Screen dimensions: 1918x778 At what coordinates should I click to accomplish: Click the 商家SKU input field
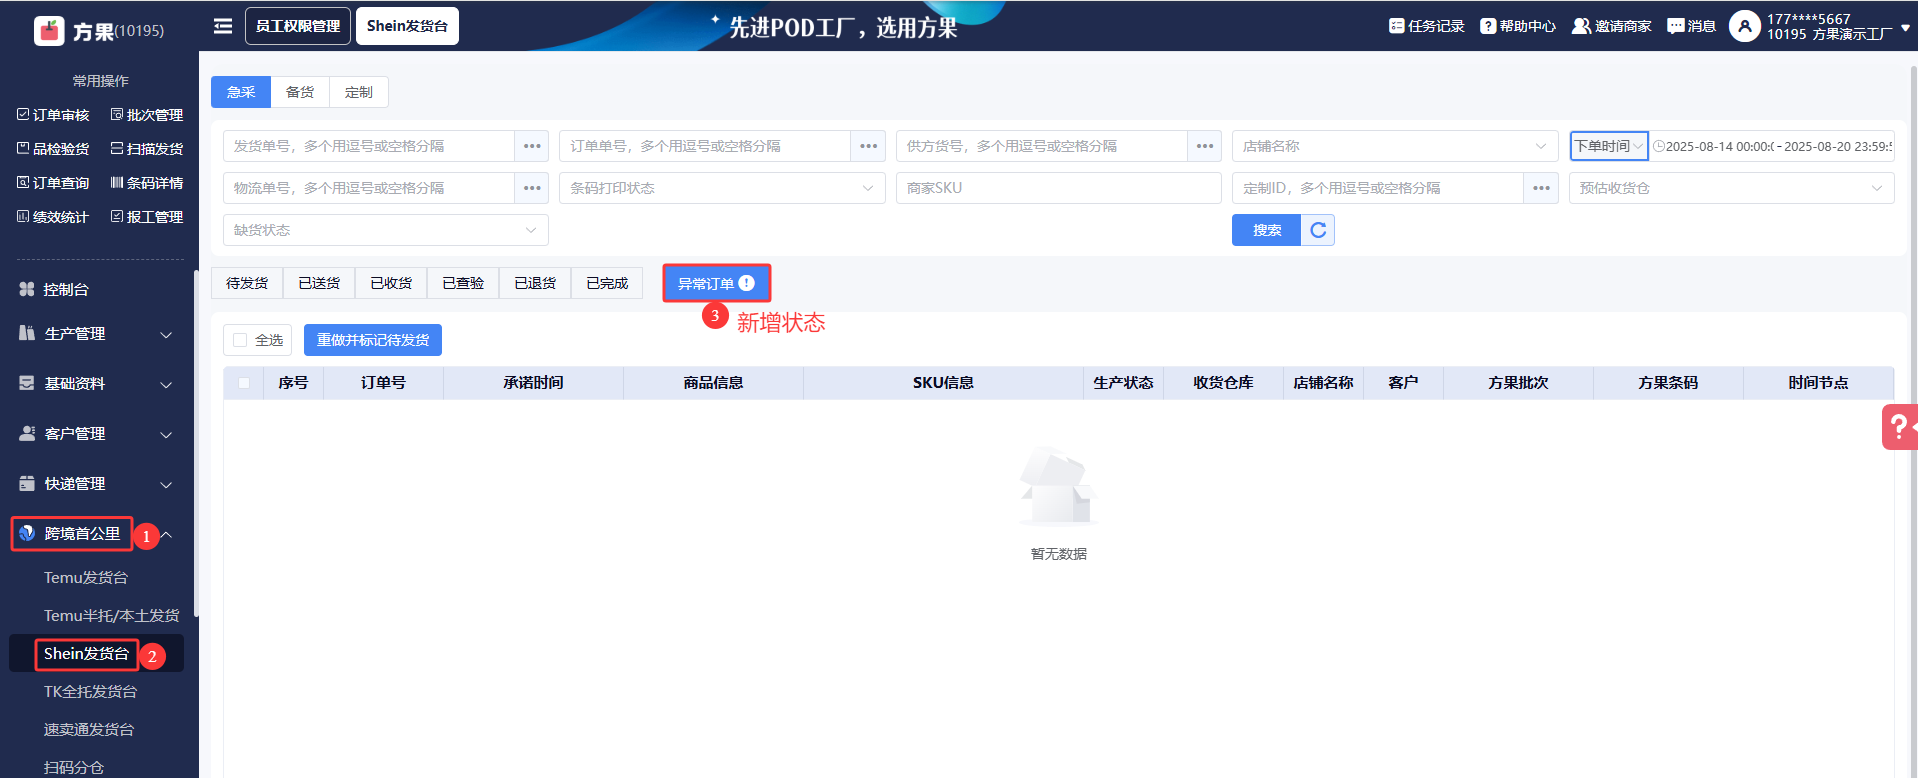(1058, 188)
